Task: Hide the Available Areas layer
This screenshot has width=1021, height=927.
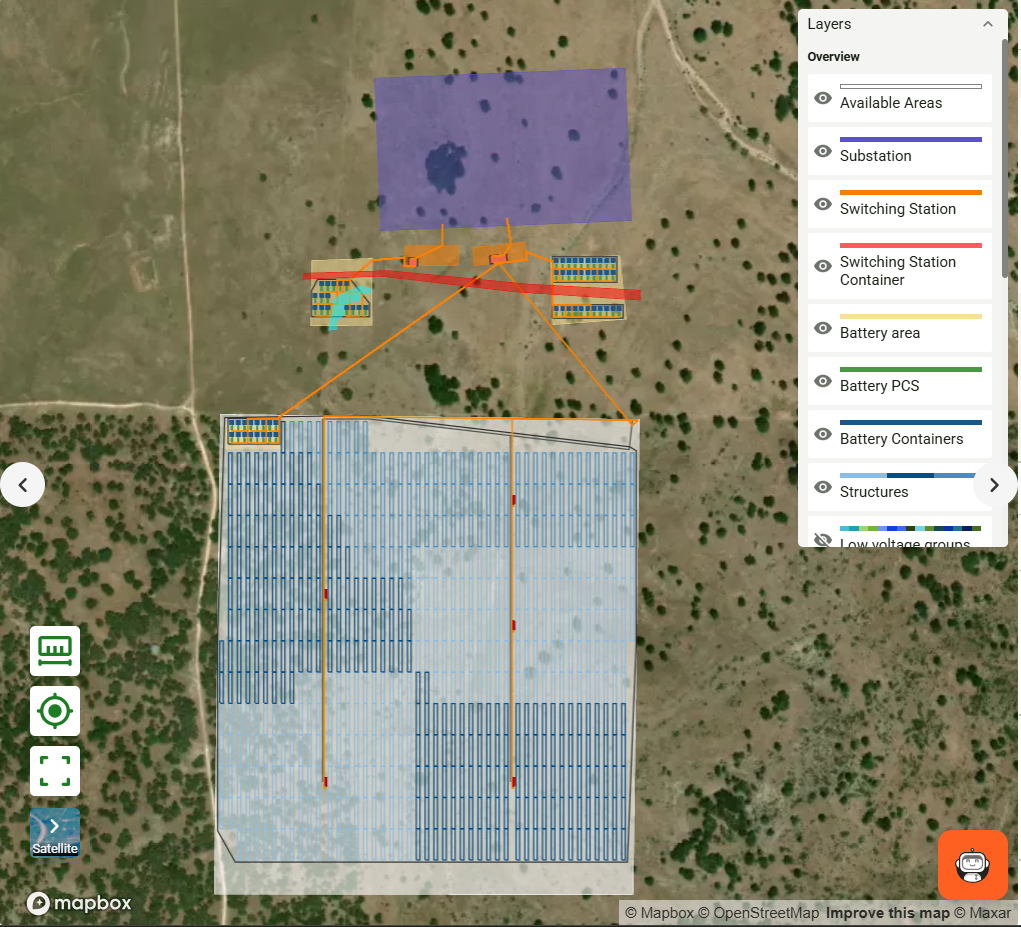Action: pyautogui.click(x=823, y=98)
